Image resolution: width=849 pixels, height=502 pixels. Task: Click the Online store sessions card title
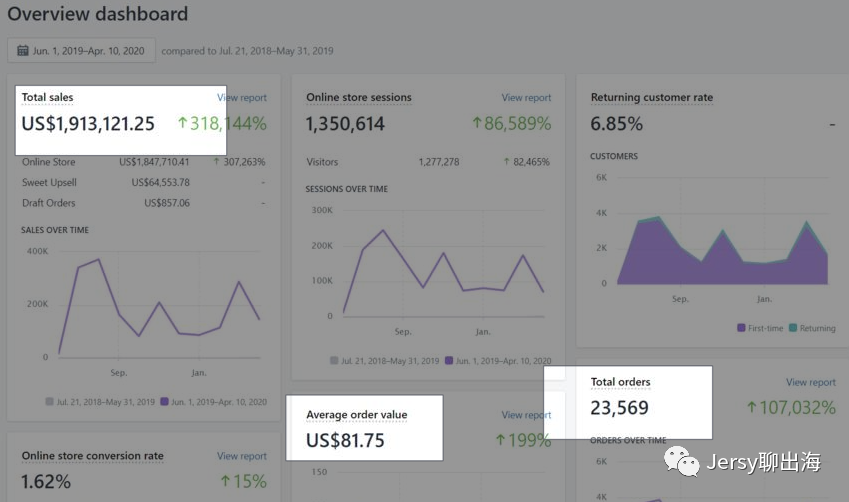(358, 98)
